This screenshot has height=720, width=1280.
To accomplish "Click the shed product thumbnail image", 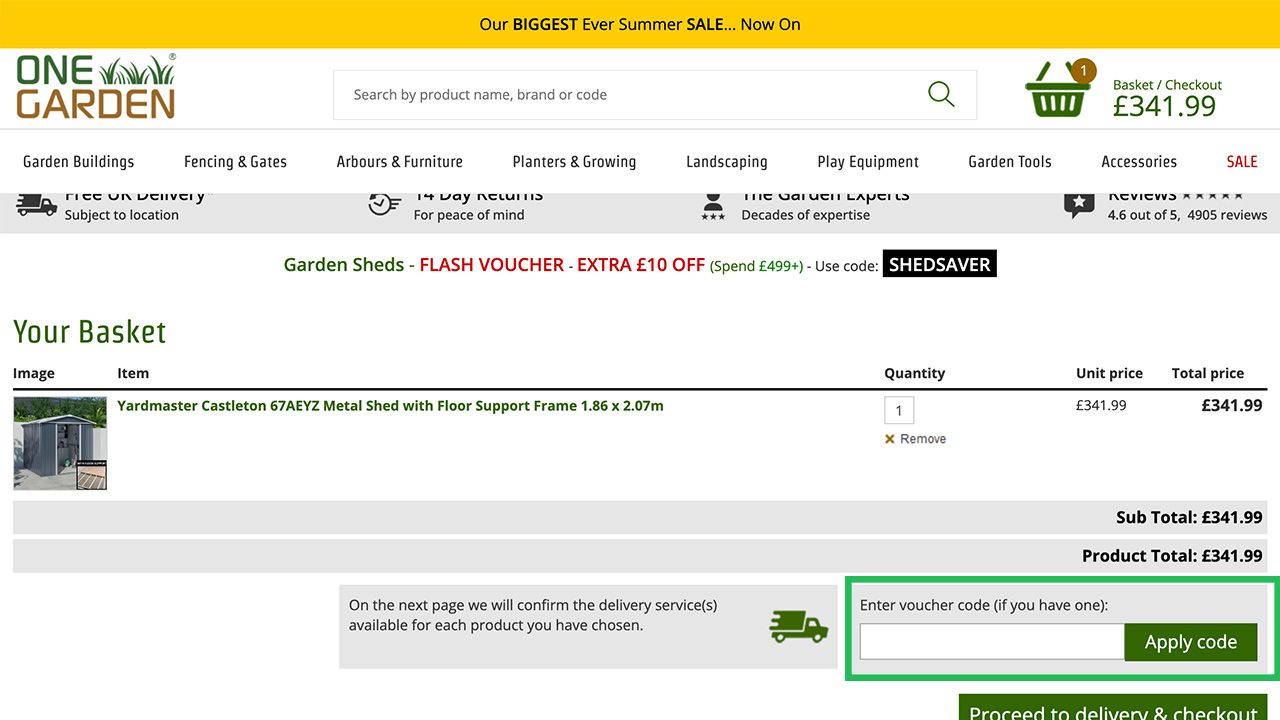I will pos(60,443).
